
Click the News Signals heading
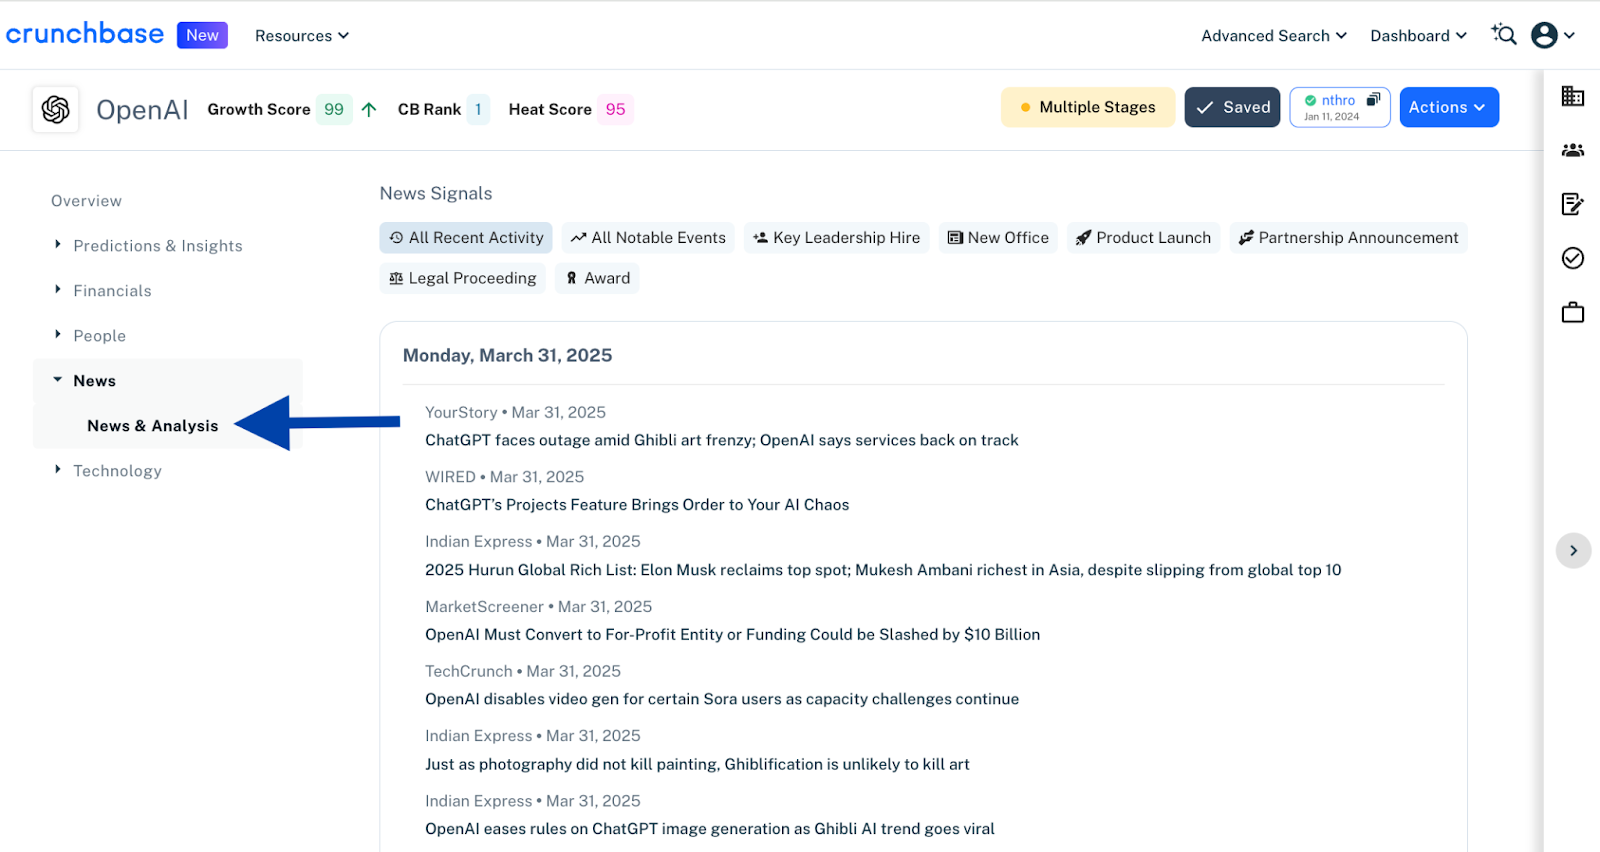436,194
